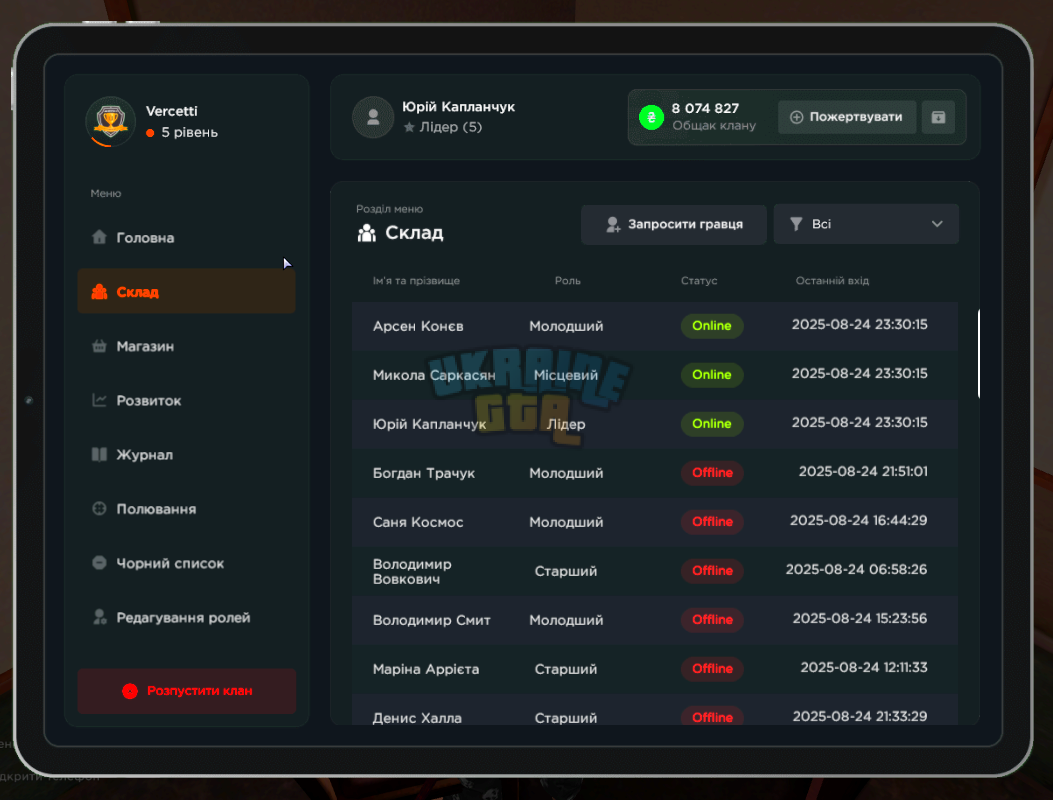The width and height of the screenshot is (1053, 800).
Task: Click the group icon next to Склад heading
Action: tap(367, 233)
